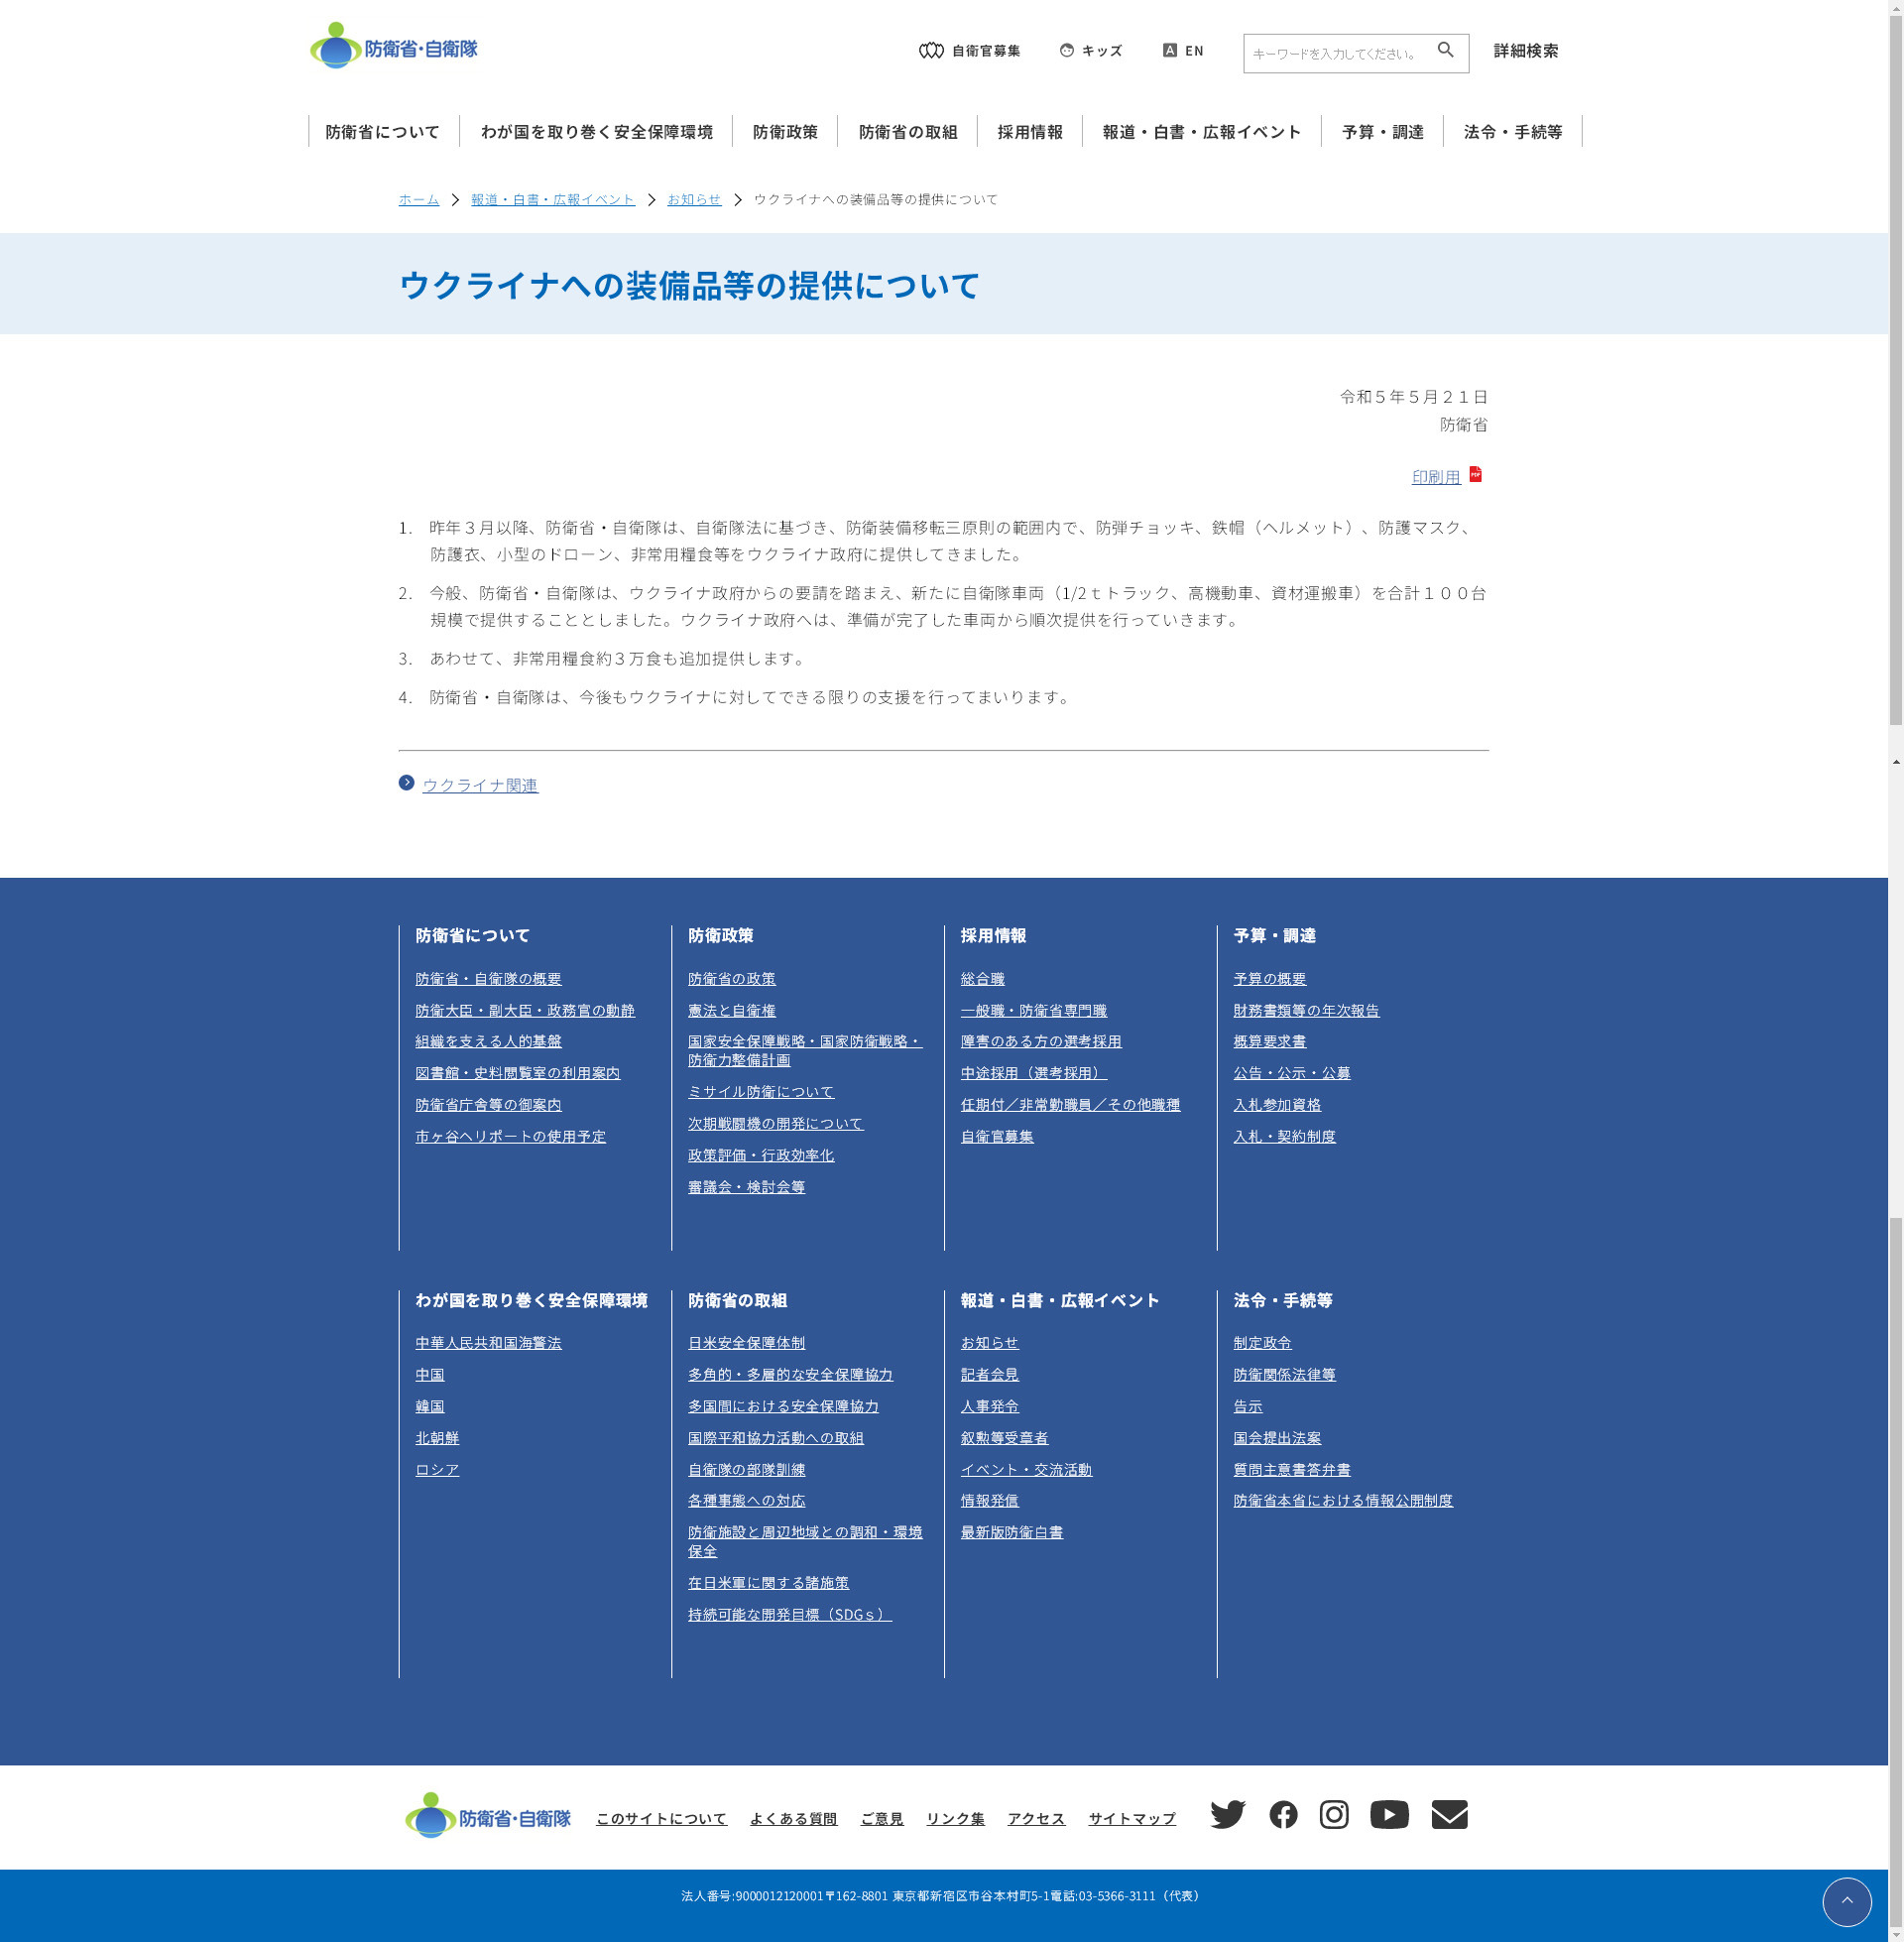Open the 防衛省について menu

[x=383, y=132]
